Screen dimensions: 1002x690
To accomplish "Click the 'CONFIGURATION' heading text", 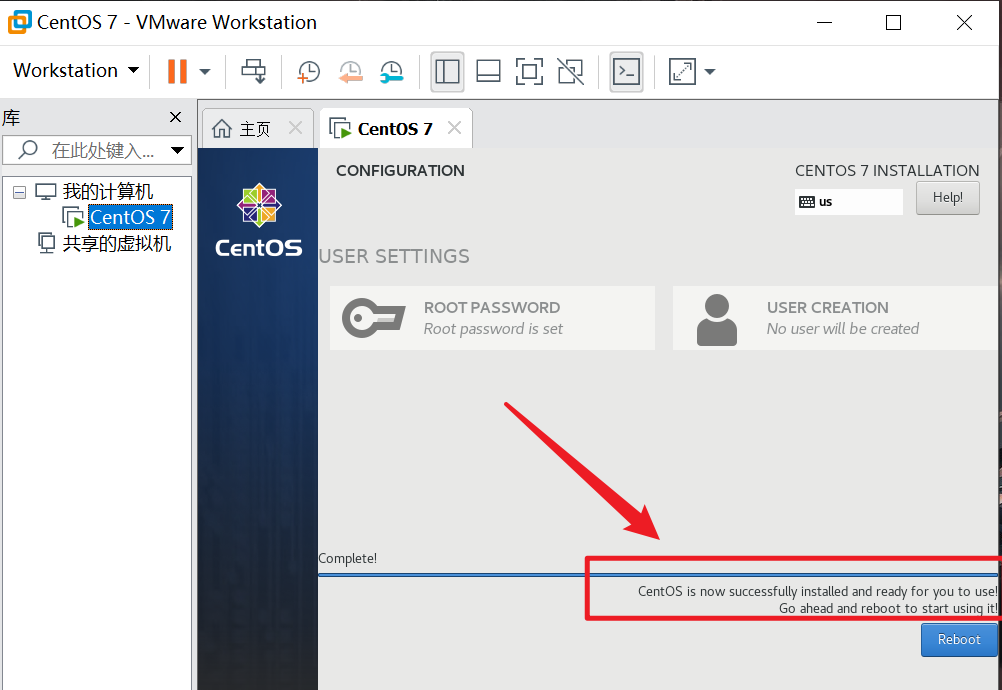I will 400,171.
